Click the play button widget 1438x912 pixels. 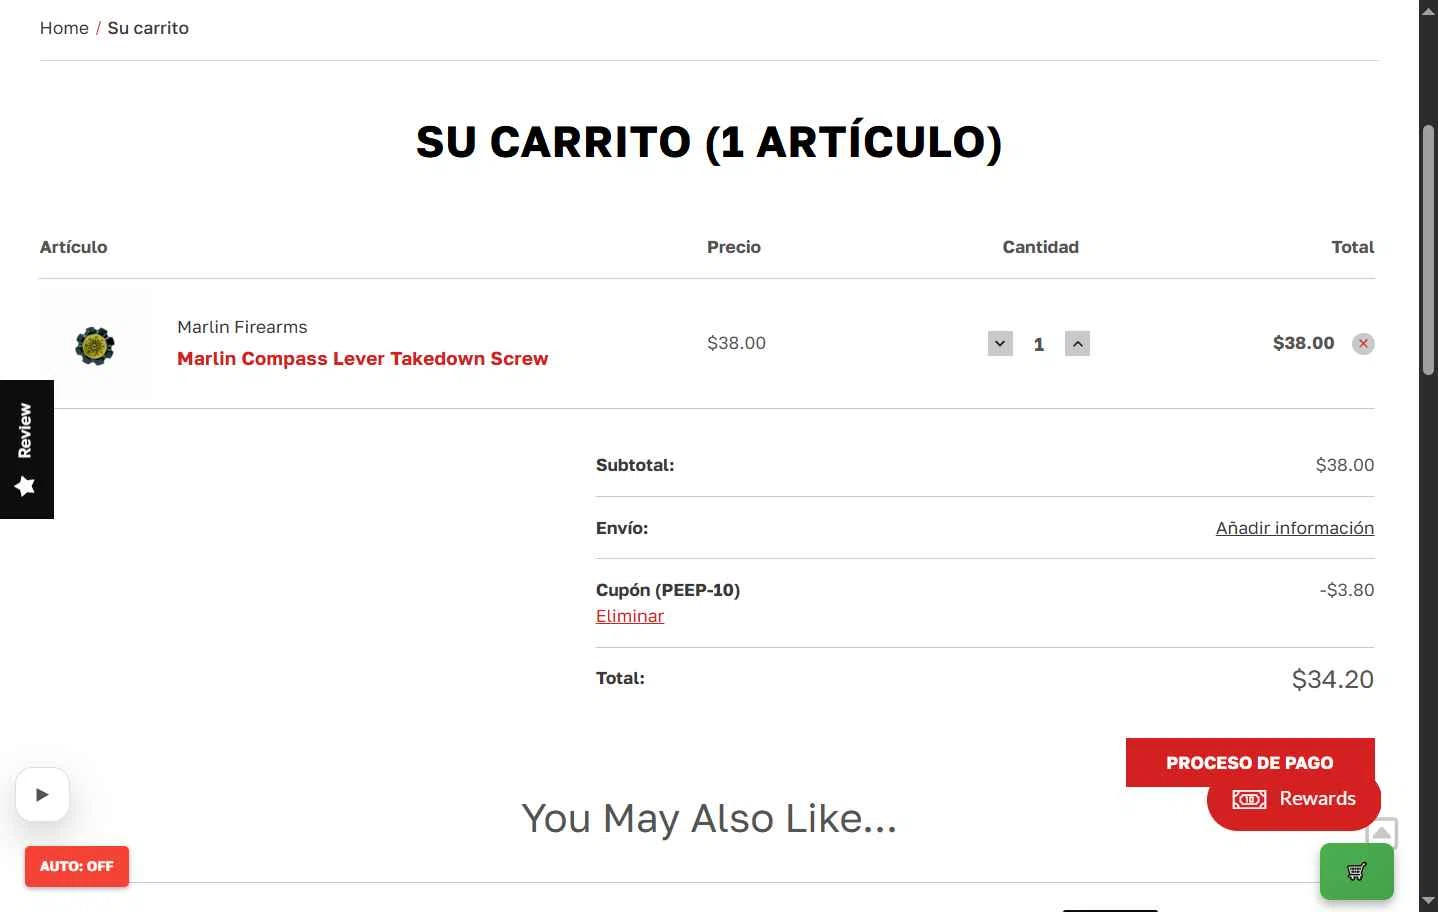pyautogui.click(x=42, y=795)
